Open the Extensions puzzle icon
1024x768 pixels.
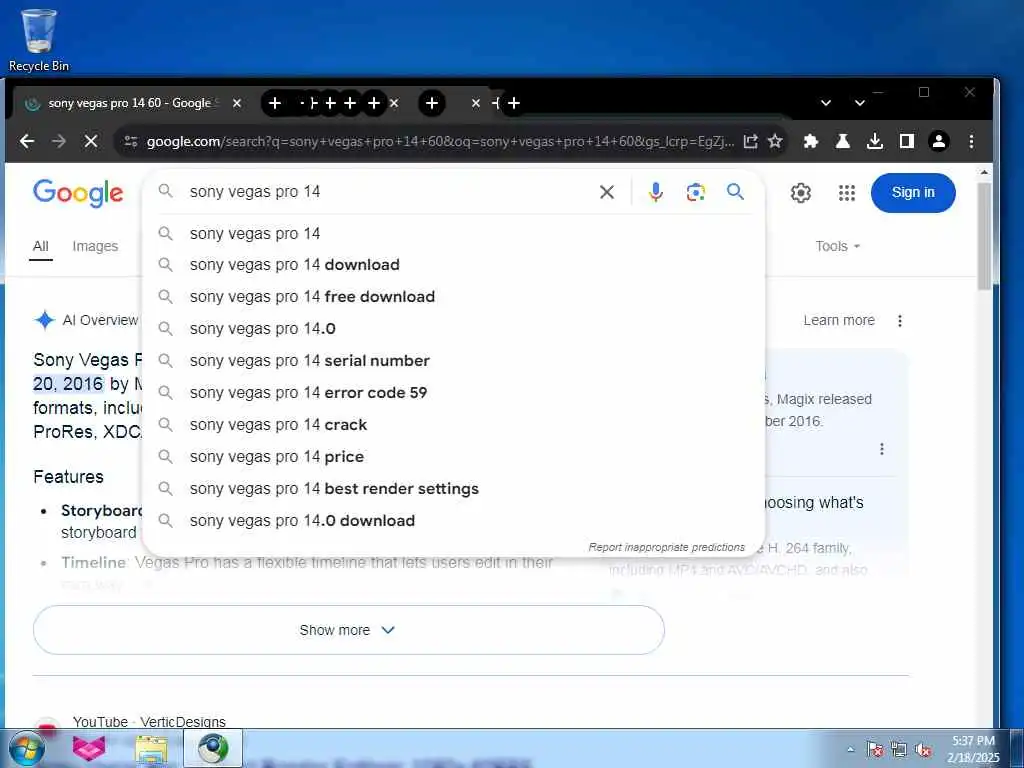click(x=810, y=141)
